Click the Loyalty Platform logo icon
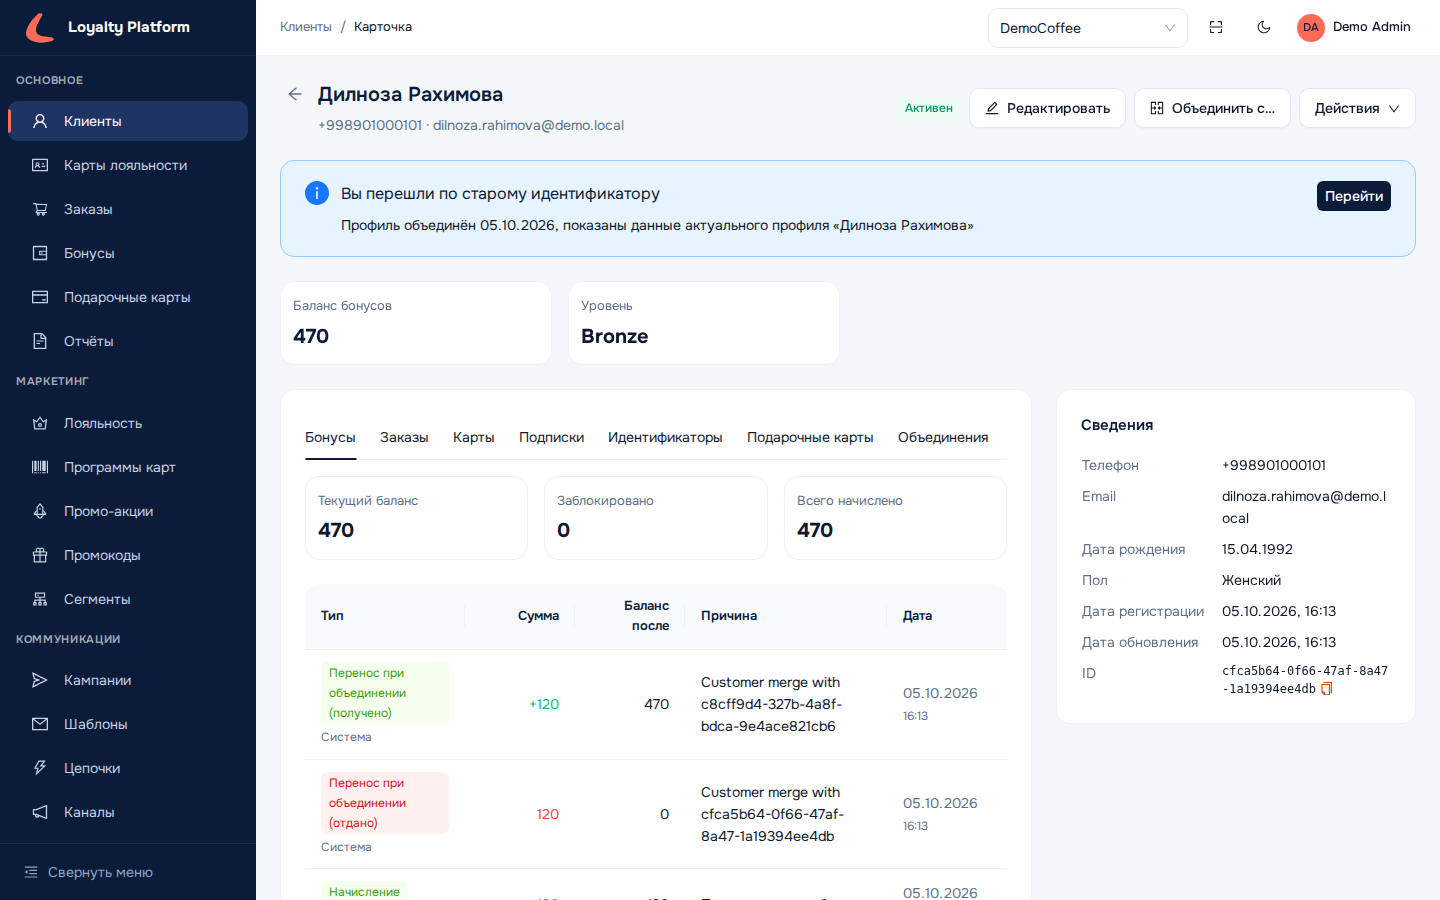 [x=40, y=27]
